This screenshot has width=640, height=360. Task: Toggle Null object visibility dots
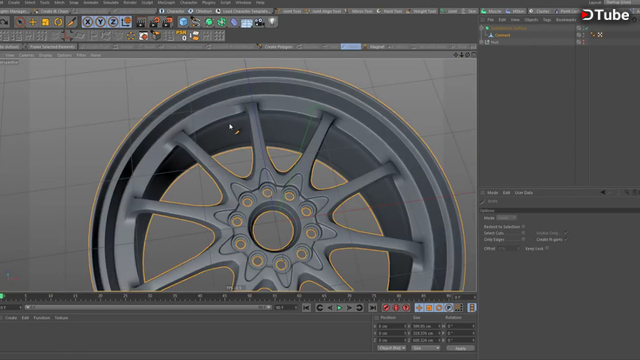(583, 42)
